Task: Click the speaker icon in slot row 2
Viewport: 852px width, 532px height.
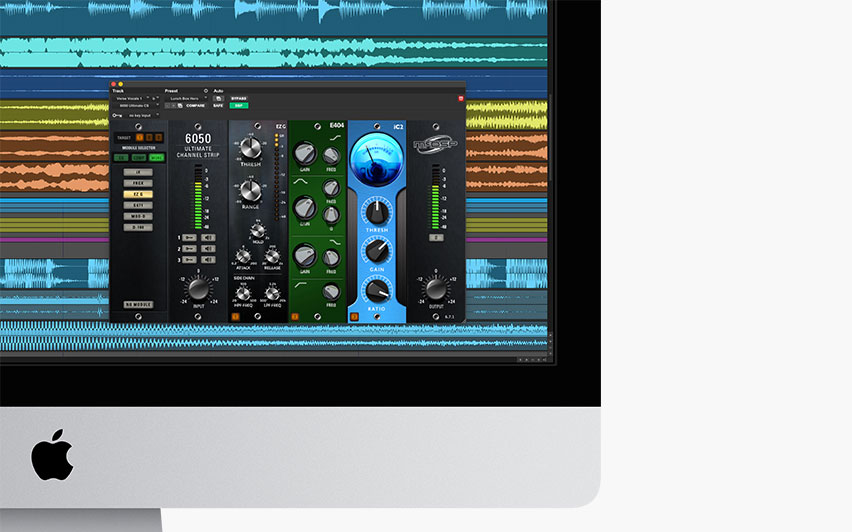Action: (208, 248)
